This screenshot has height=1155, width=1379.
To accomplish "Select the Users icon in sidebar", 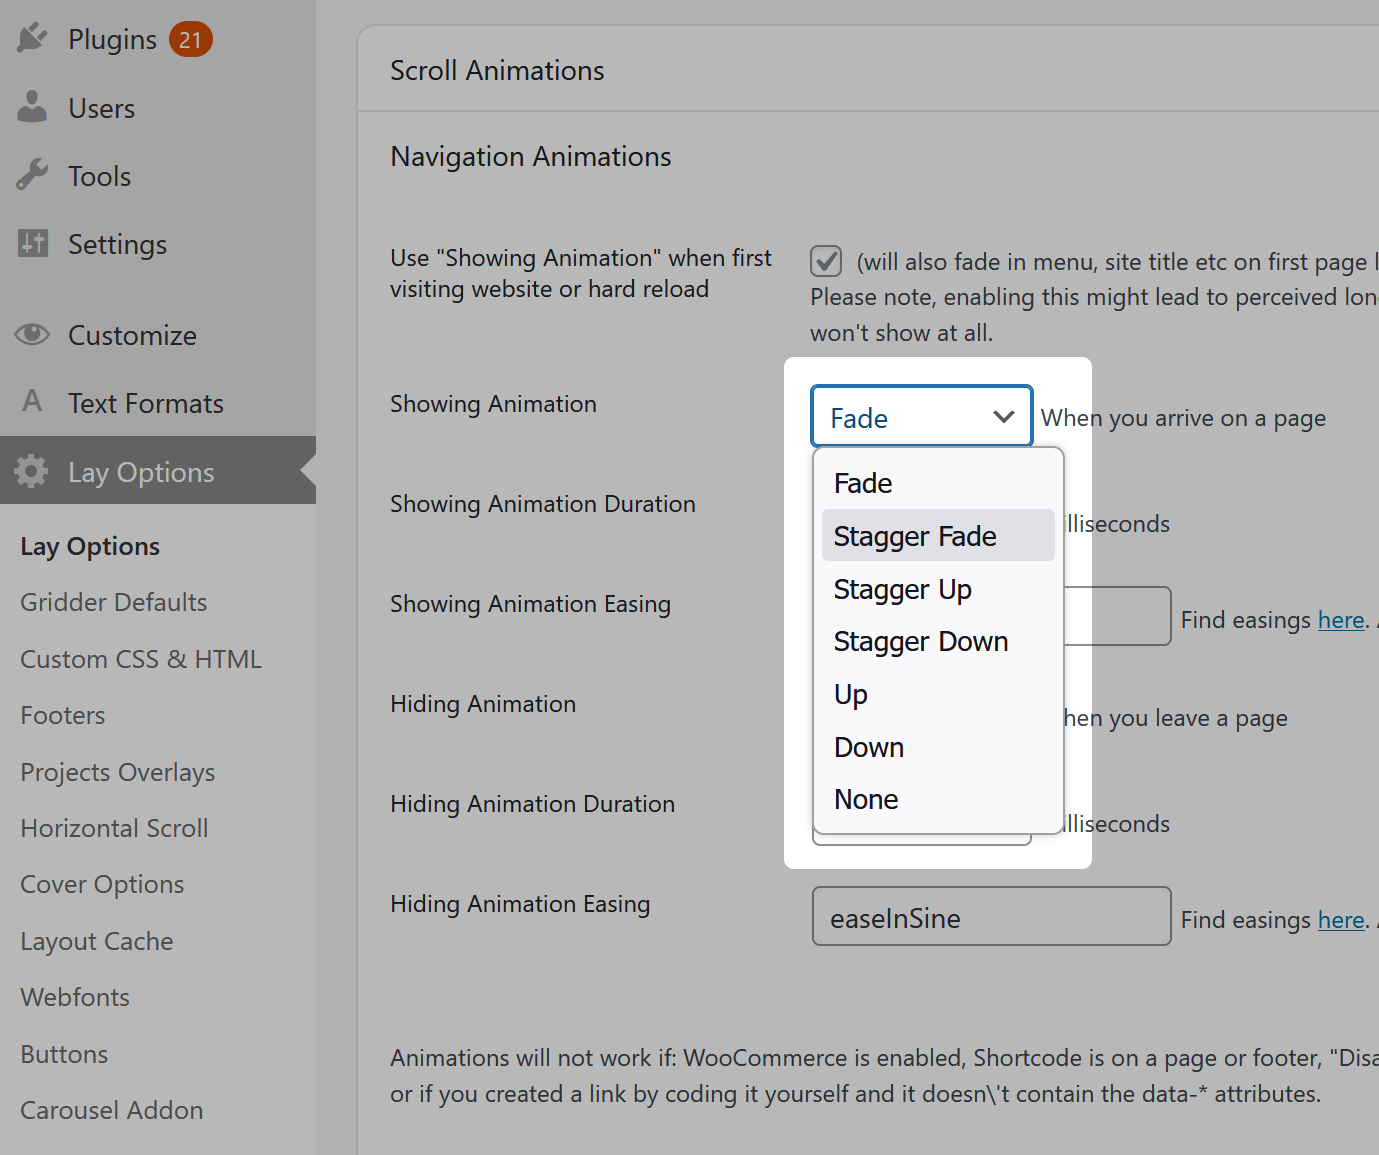I will 31,107.
